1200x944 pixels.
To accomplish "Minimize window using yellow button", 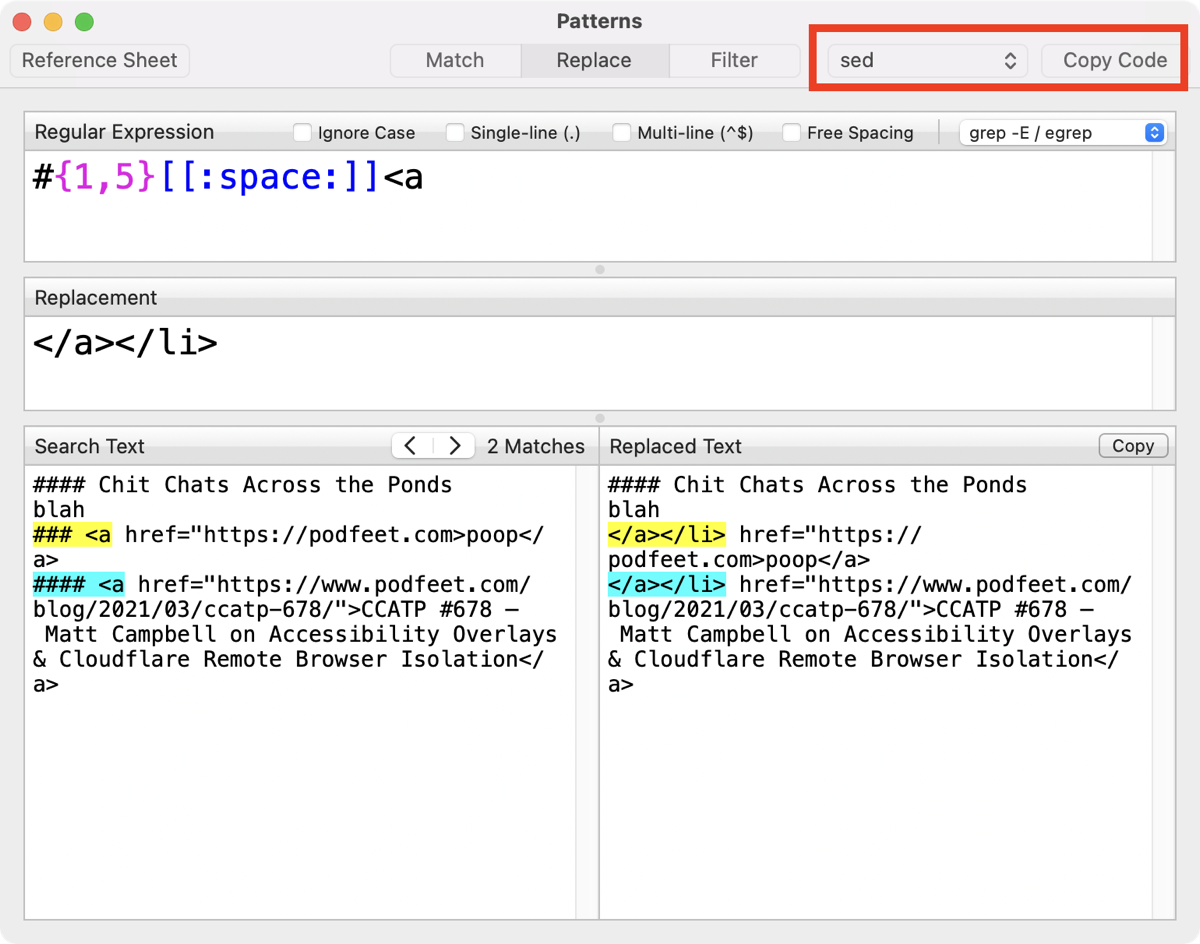I will [x=53, y=22].
